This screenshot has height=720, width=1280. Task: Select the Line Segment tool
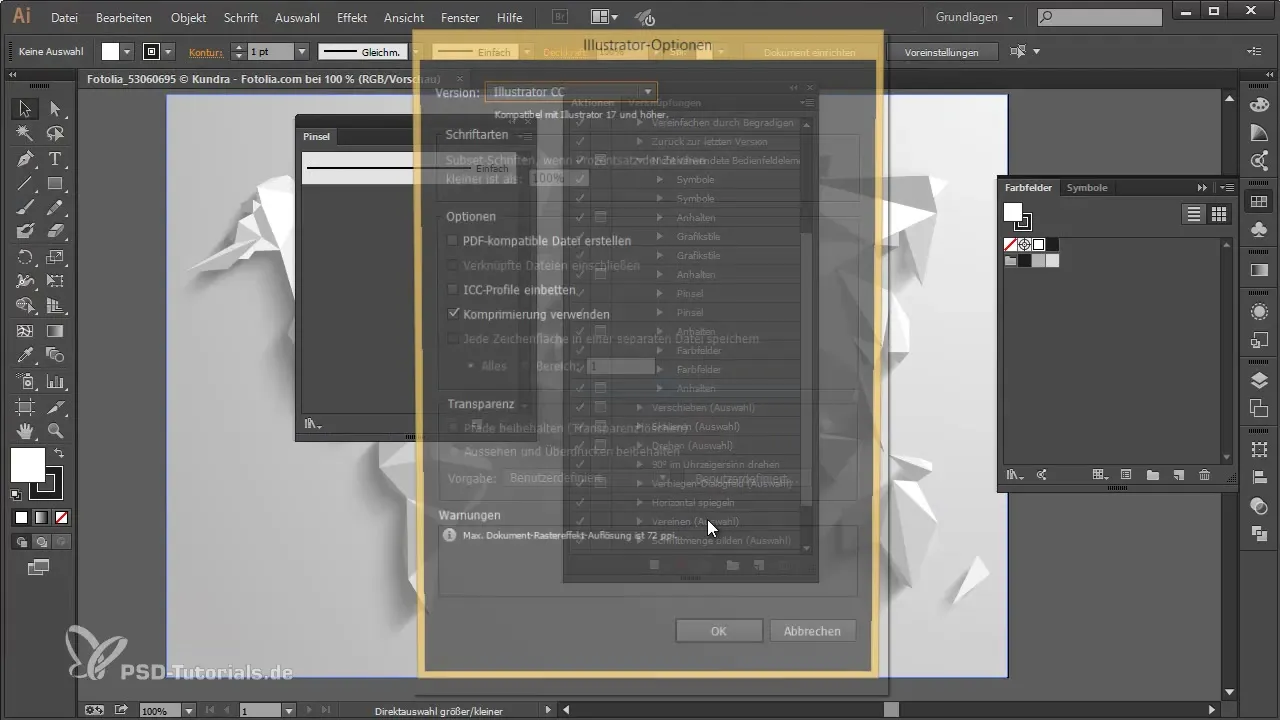click(x=25, y=183)
